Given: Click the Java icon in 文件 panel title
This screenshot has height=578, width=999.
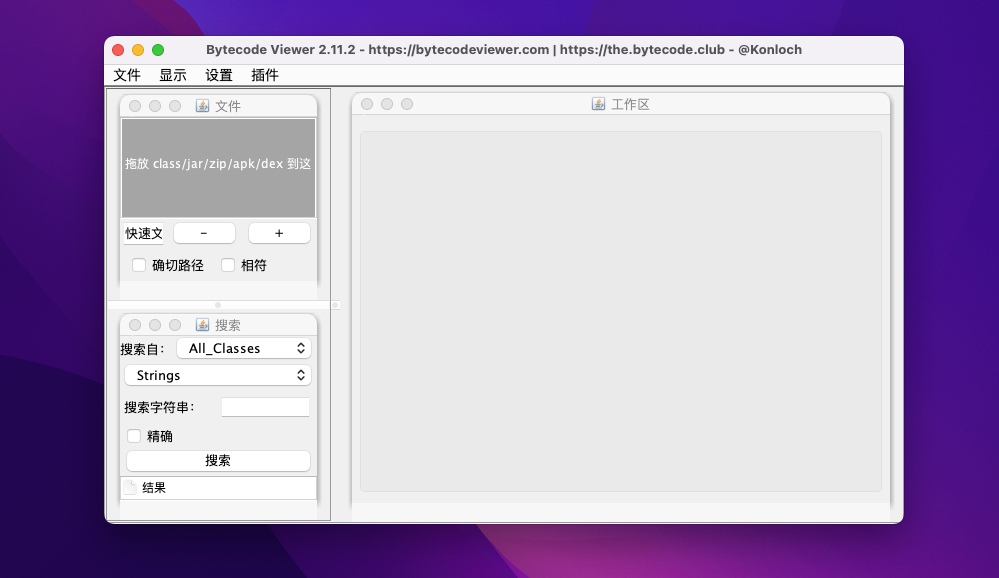Looking at the screenshot, I should click(203, 106).
